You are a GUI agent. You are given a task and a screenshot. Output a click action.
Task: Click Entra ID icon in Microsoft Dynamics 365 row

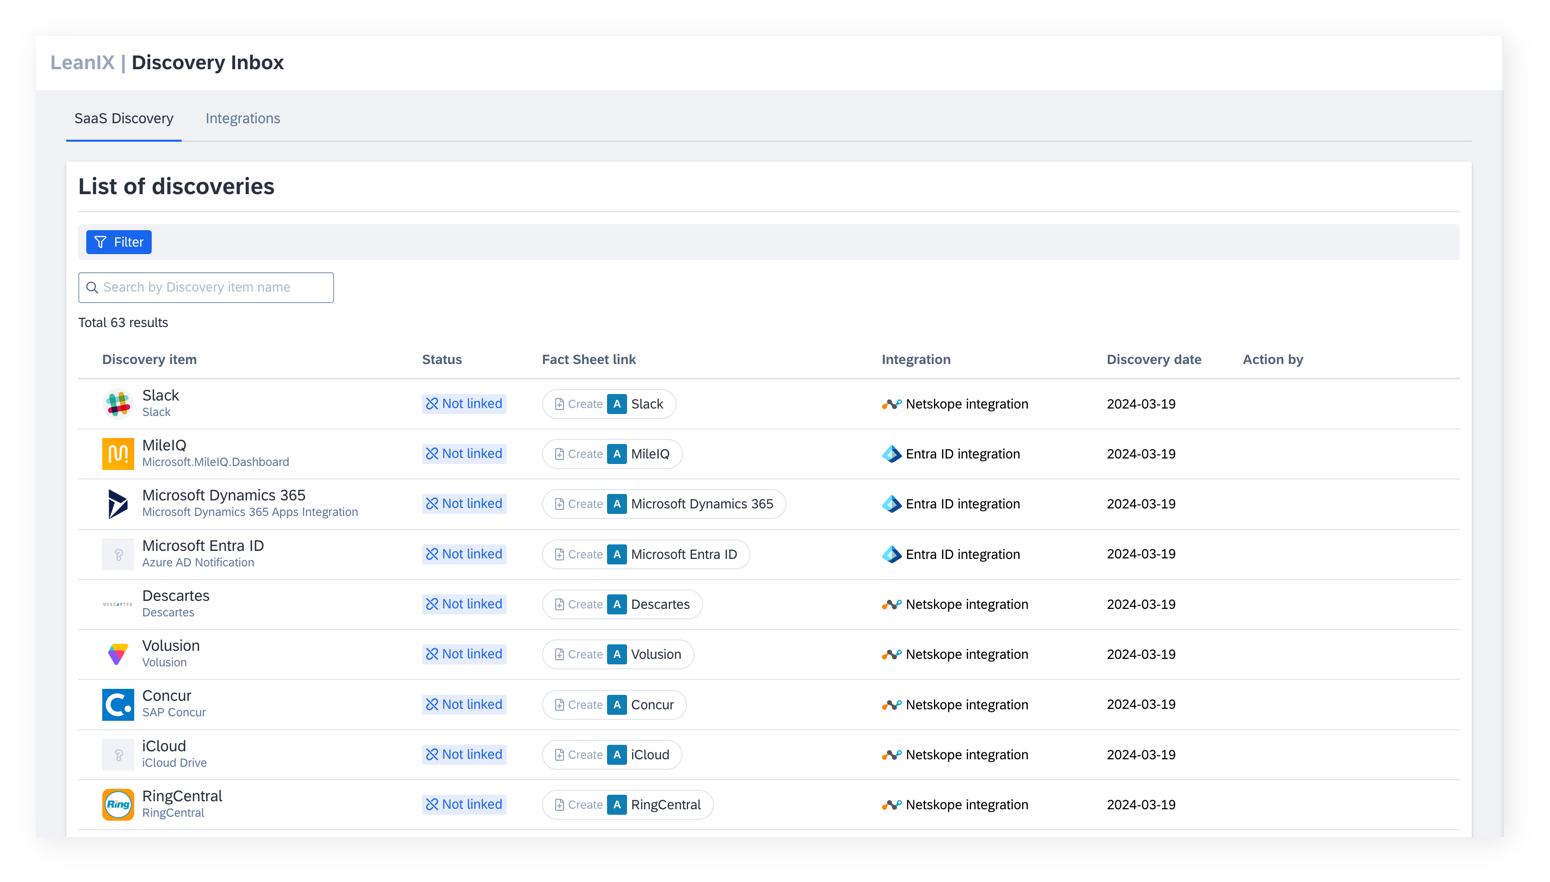click(891, 504)
